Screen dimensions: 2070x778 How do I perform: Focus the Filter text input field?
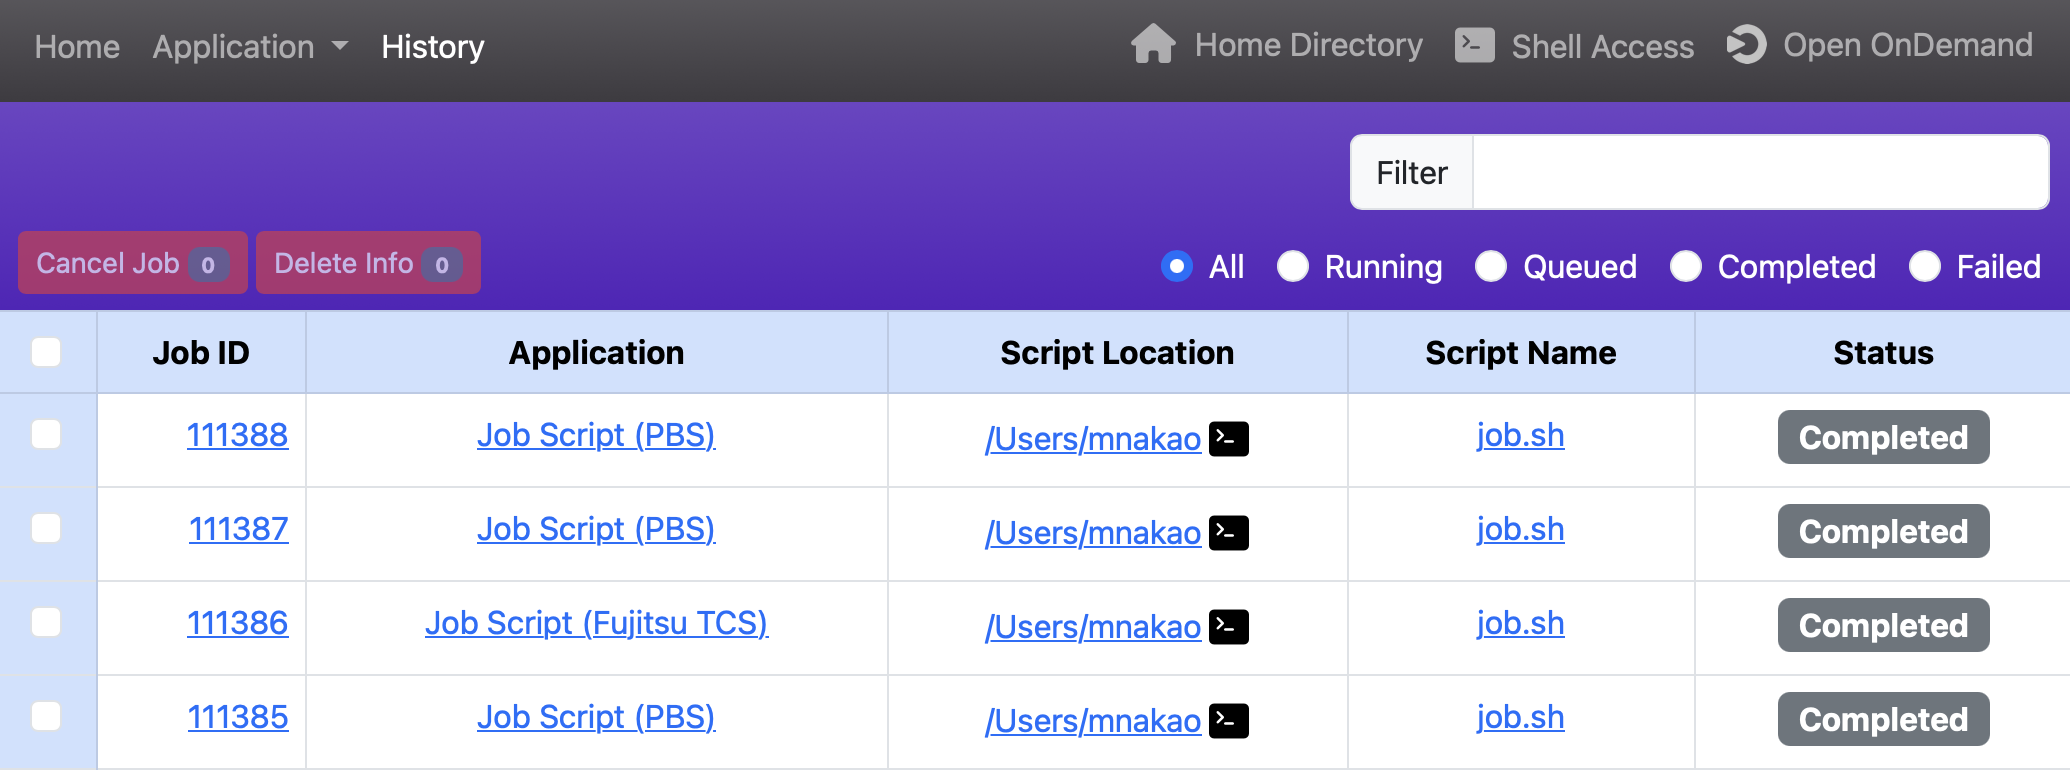pos(1759,173)
